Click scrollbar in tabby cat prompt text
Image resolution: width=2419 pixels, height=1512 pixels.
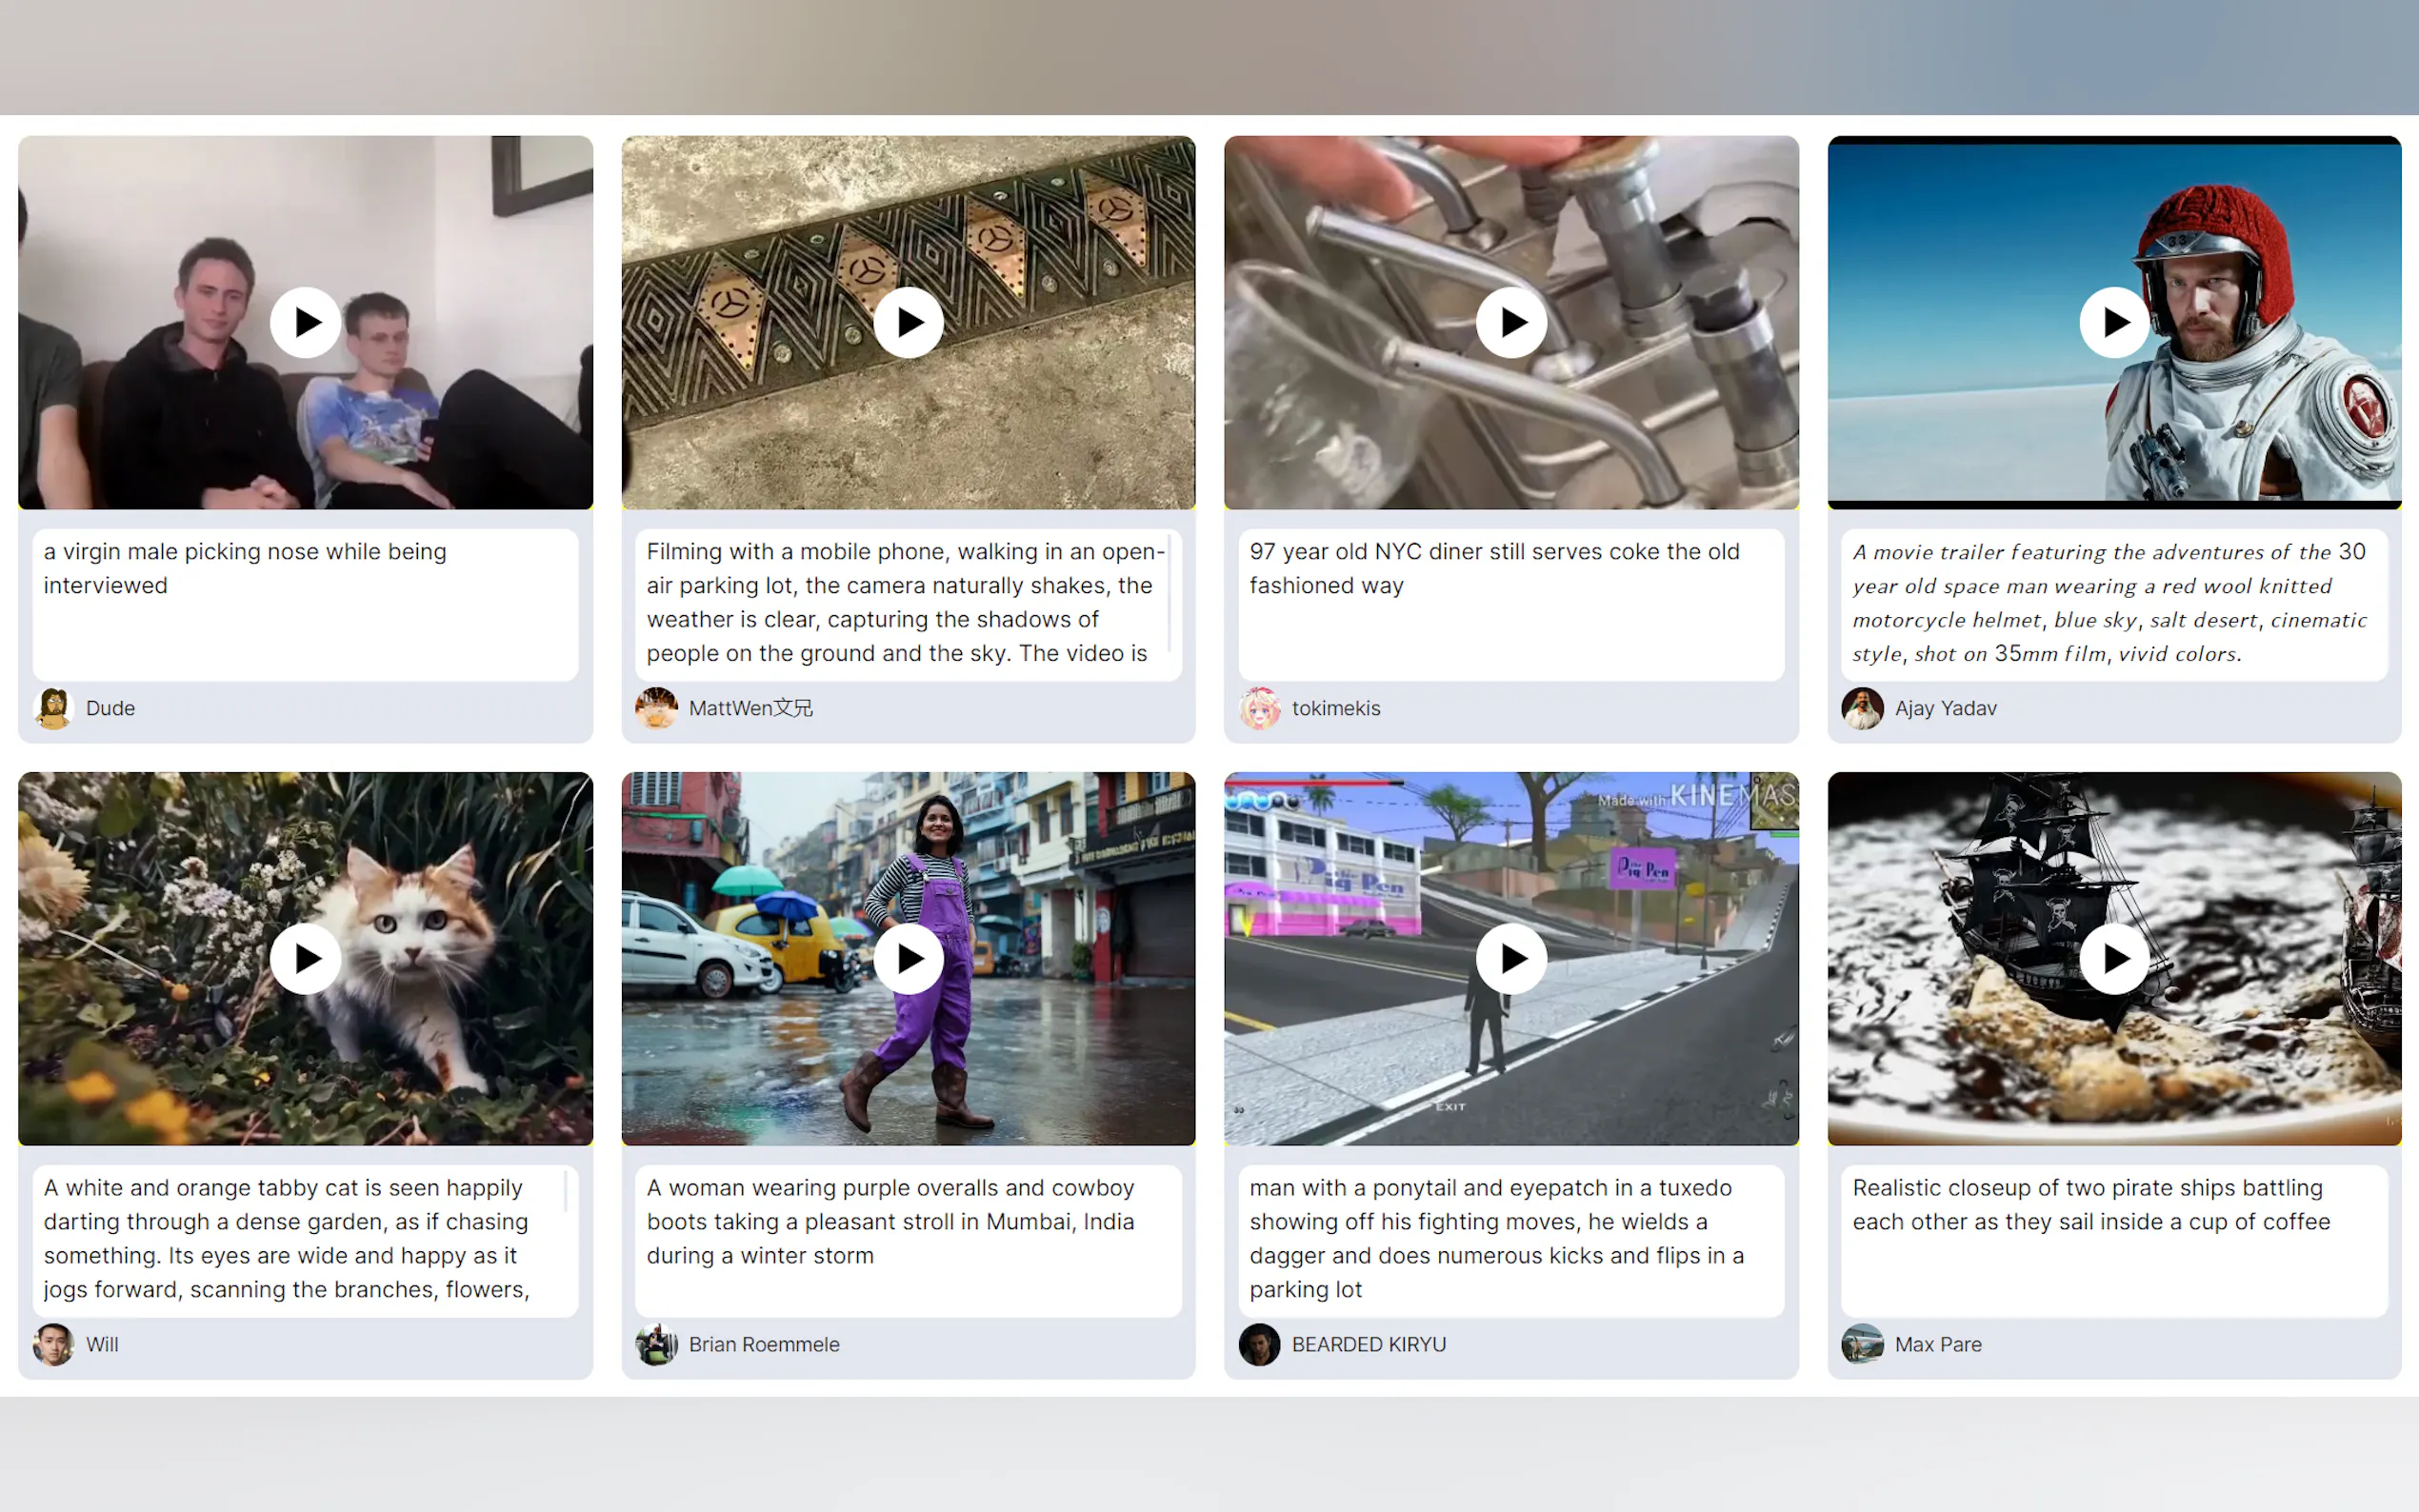566,1192
